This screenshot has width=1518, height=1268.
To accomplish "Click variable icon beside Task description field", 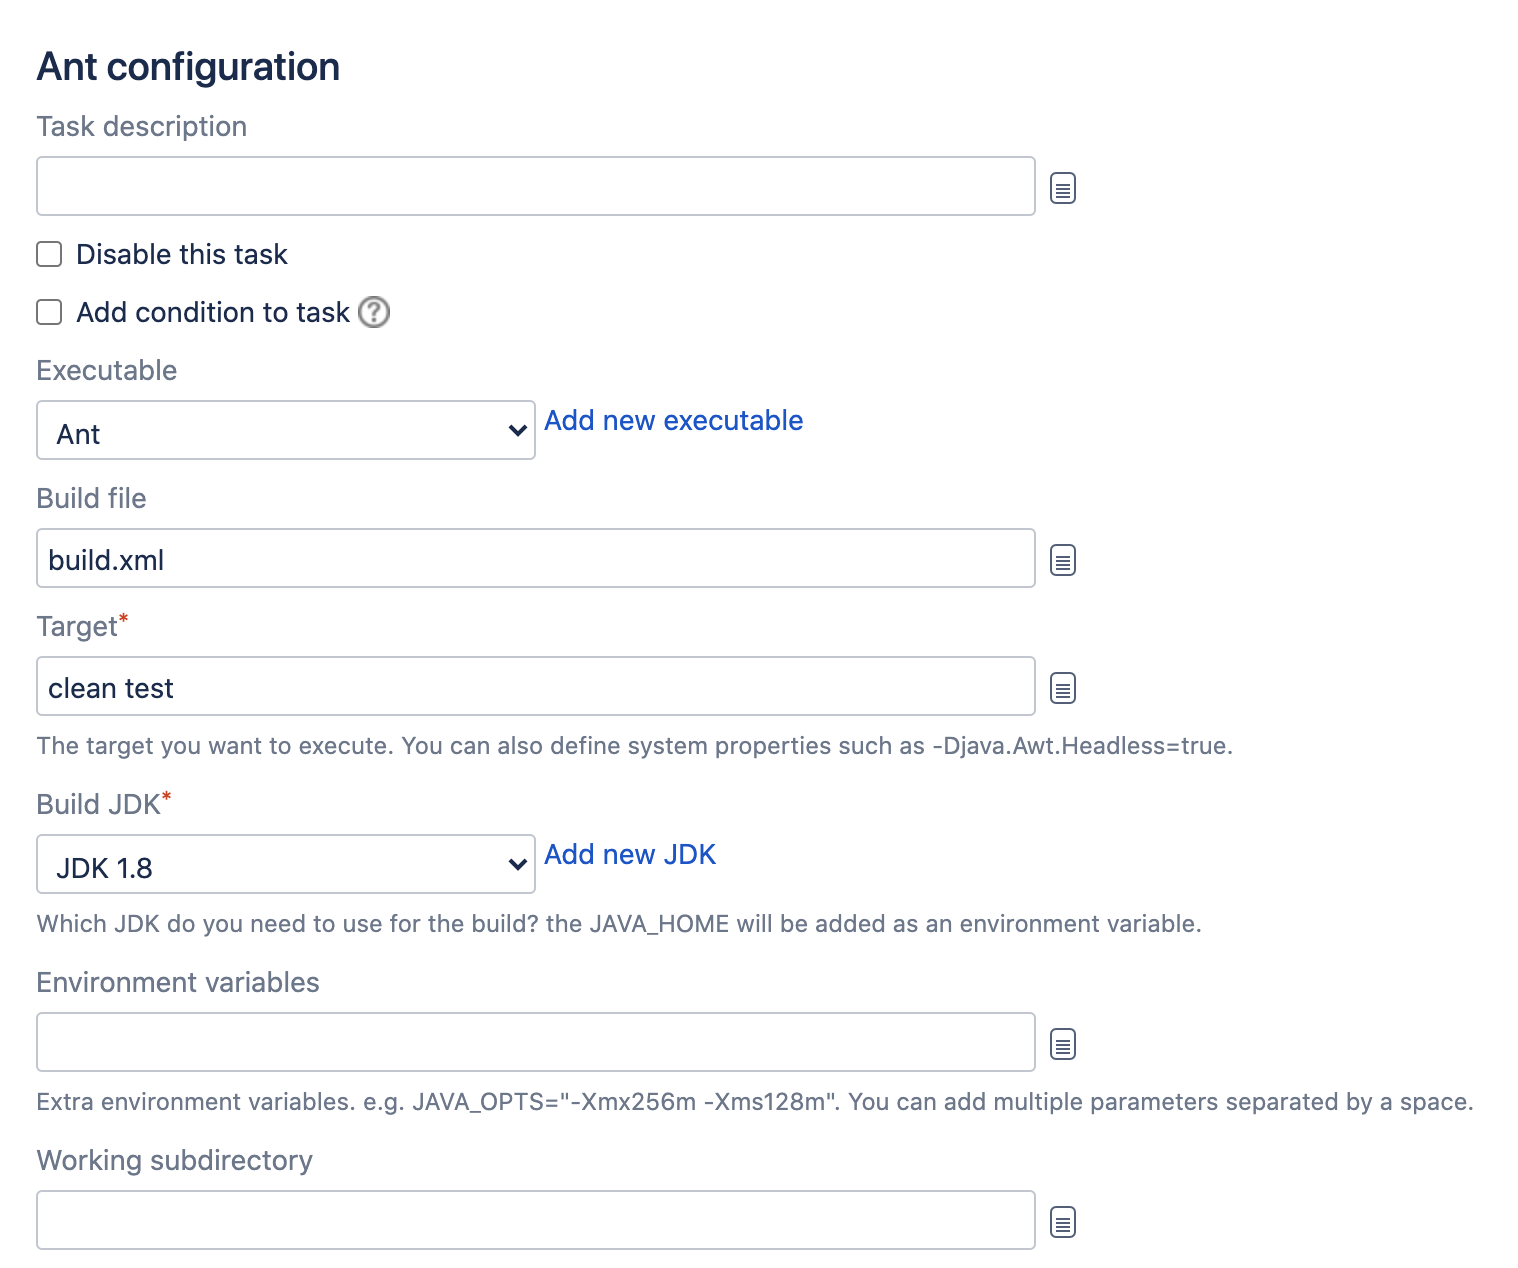I will [x=1062, y=188].
